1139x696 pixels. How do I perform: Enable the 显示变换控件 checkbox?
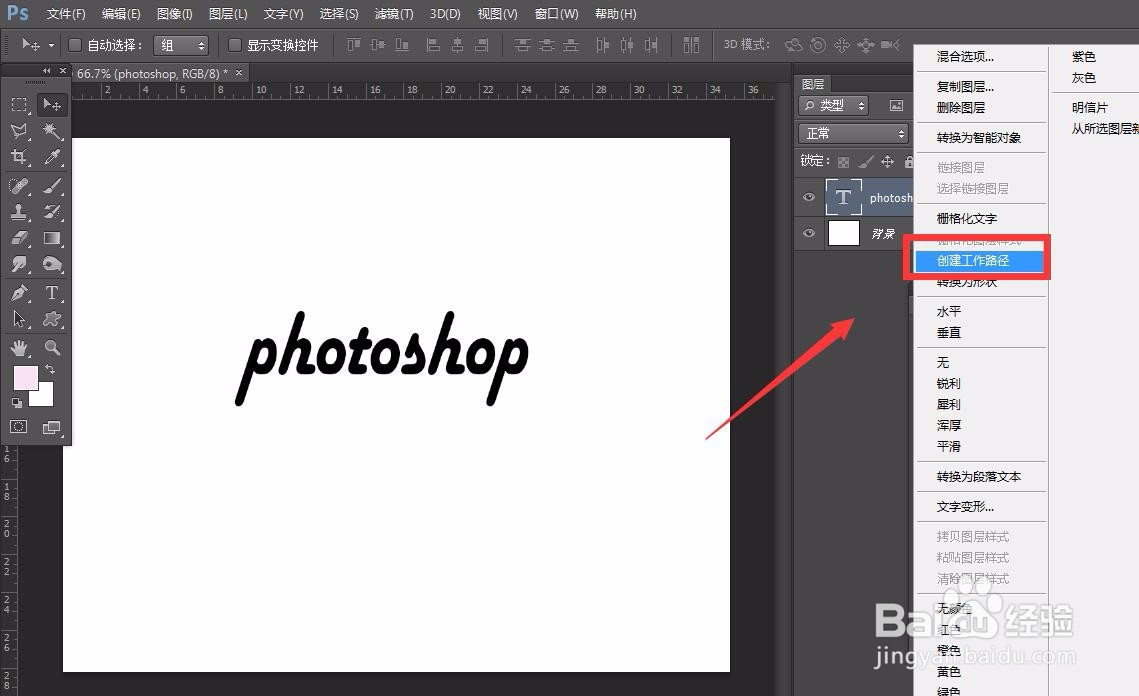pos(235,45)
